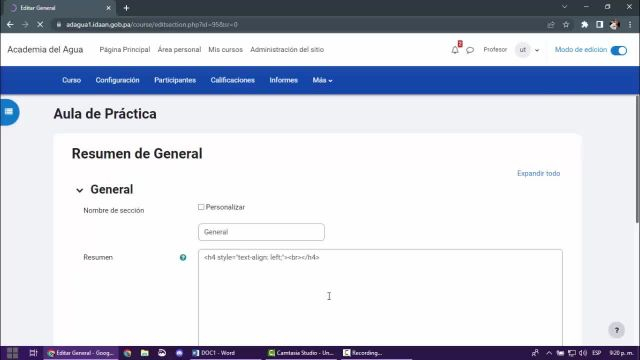
Task: Open the notifications bell icon
Action: click(x=455, y=50)
